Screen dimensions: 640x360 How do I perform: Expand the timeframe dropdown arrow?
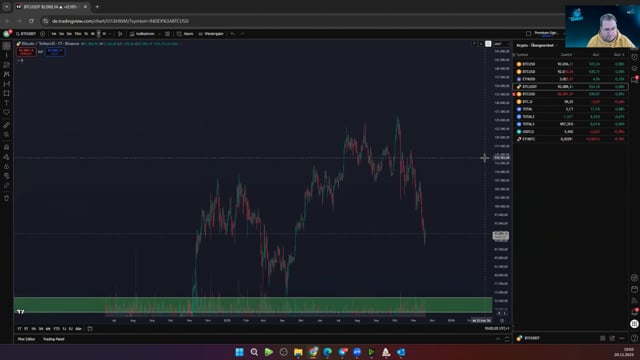click(x=109, y=34)
